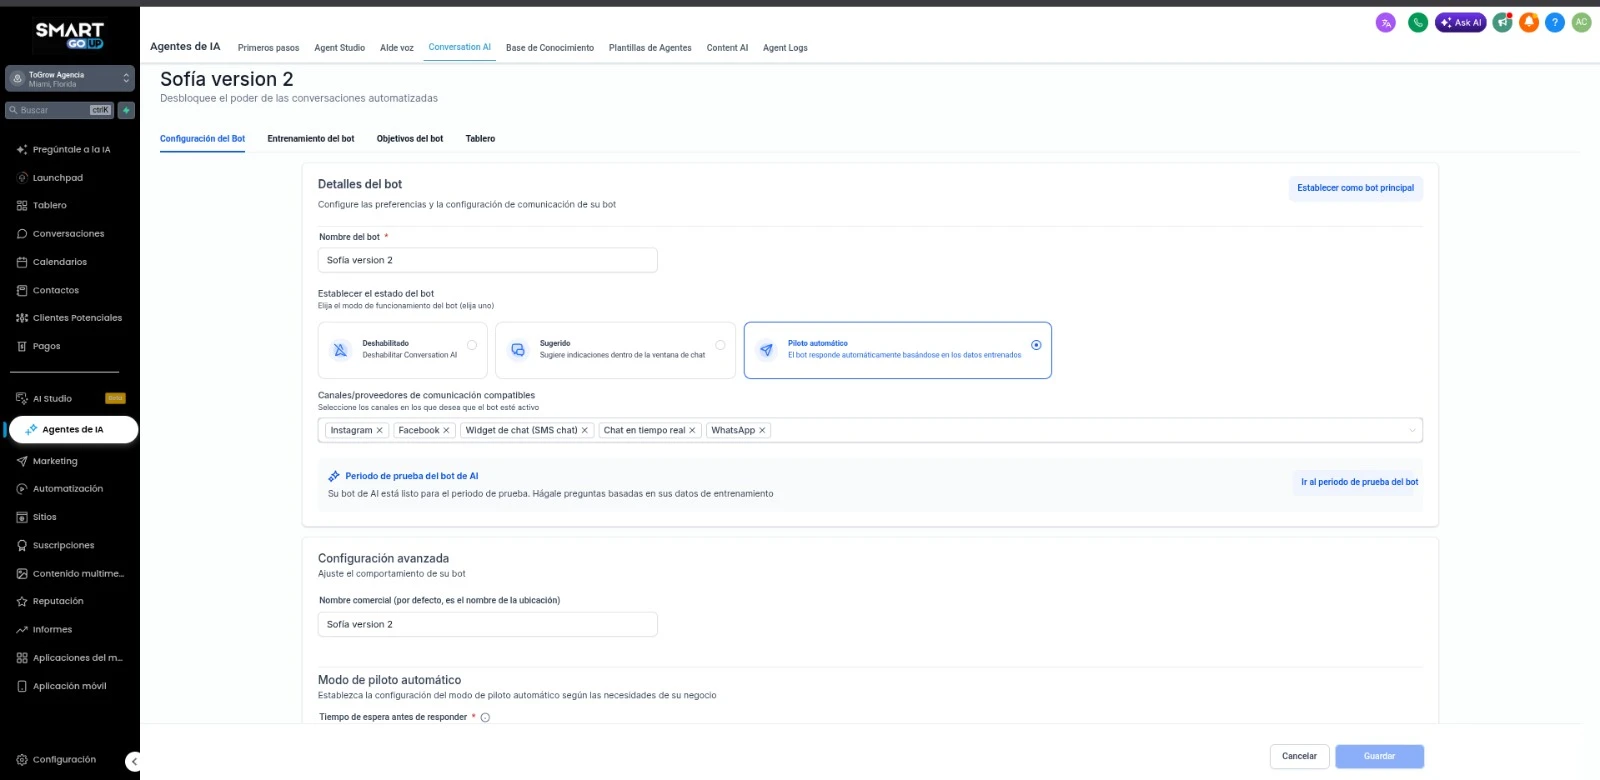The image size is (1600, 780).
Task: Click the Suscripciones icon in sidebar
Action: [x=22, y=545]
